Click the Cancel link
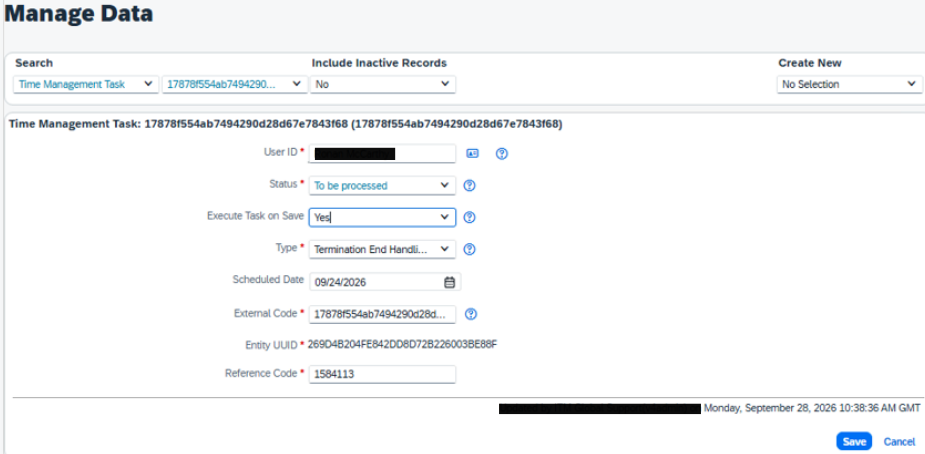925x454 pixels. click(899, 442)
